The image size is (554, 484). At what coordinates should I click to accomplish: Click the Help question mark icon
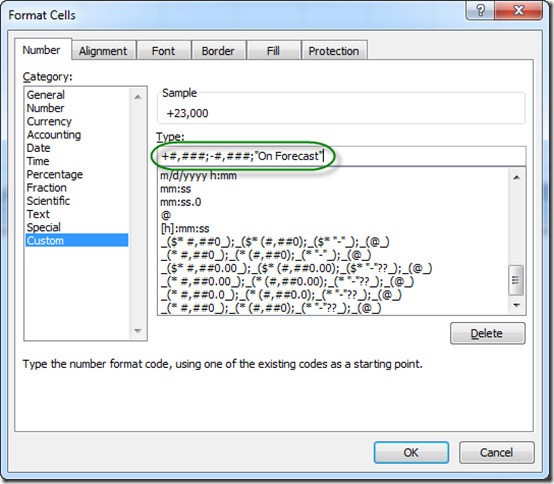[481, 10]
